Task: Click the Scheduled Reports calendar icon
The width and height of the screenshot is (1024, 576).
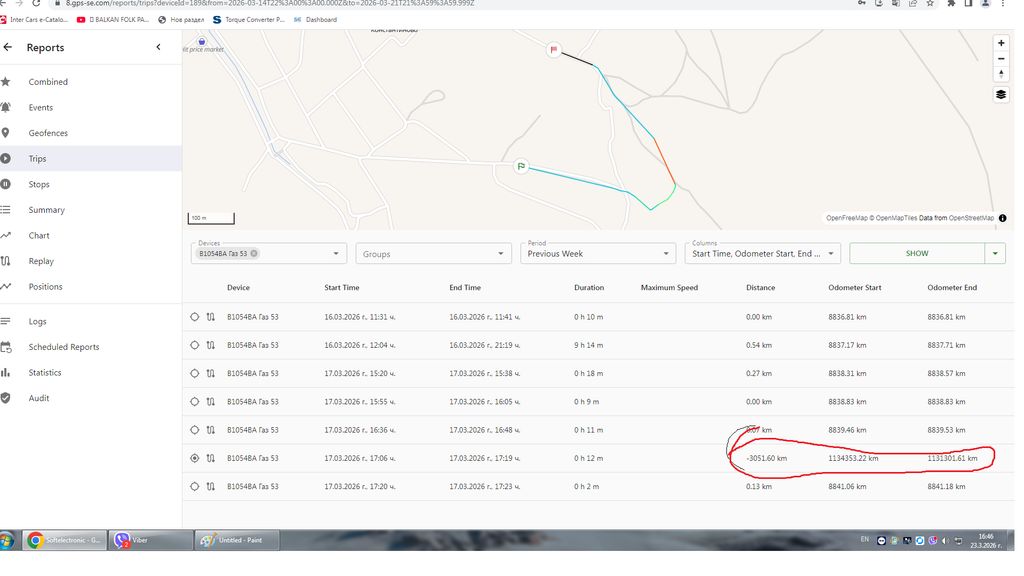Action: pos(6,347)
